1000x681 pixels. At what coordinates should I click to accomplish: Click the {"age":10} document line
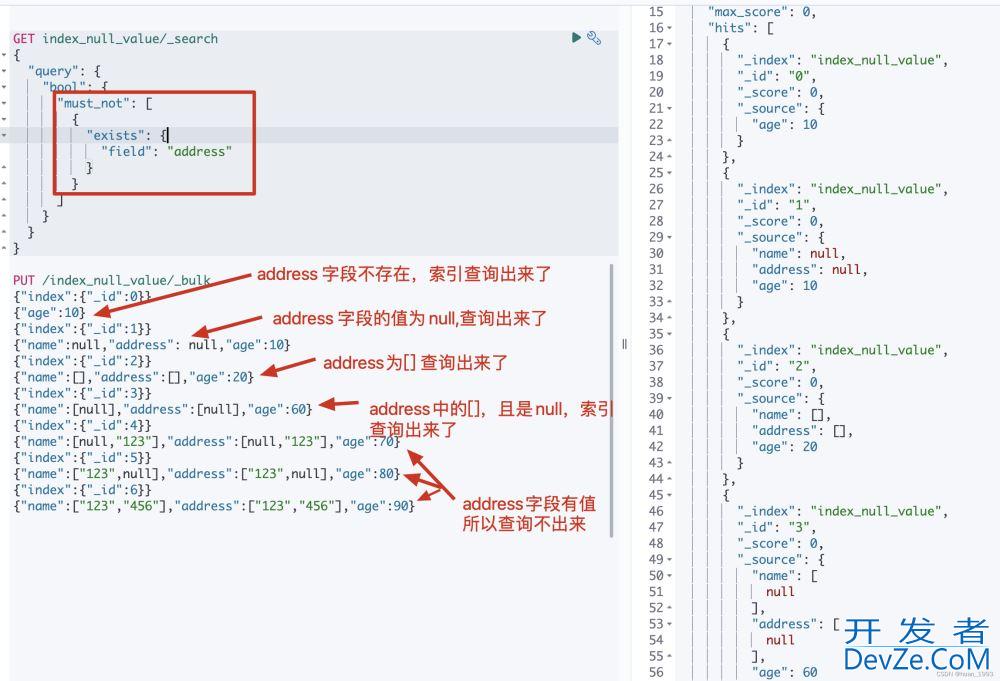coord(49,312)
